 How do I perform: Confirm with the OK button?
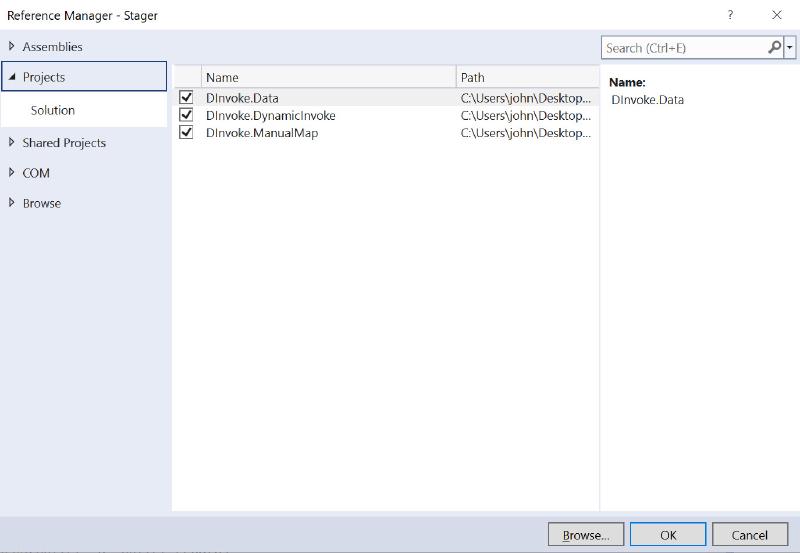click(668, 535)
